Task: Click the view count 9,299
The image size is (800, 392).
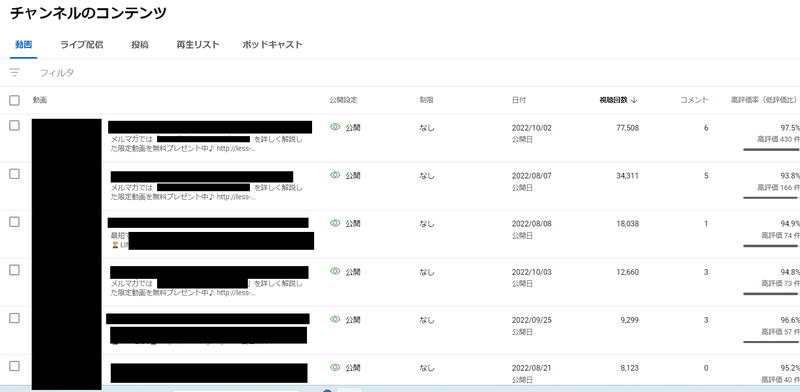Action: (x=630, y=320)
